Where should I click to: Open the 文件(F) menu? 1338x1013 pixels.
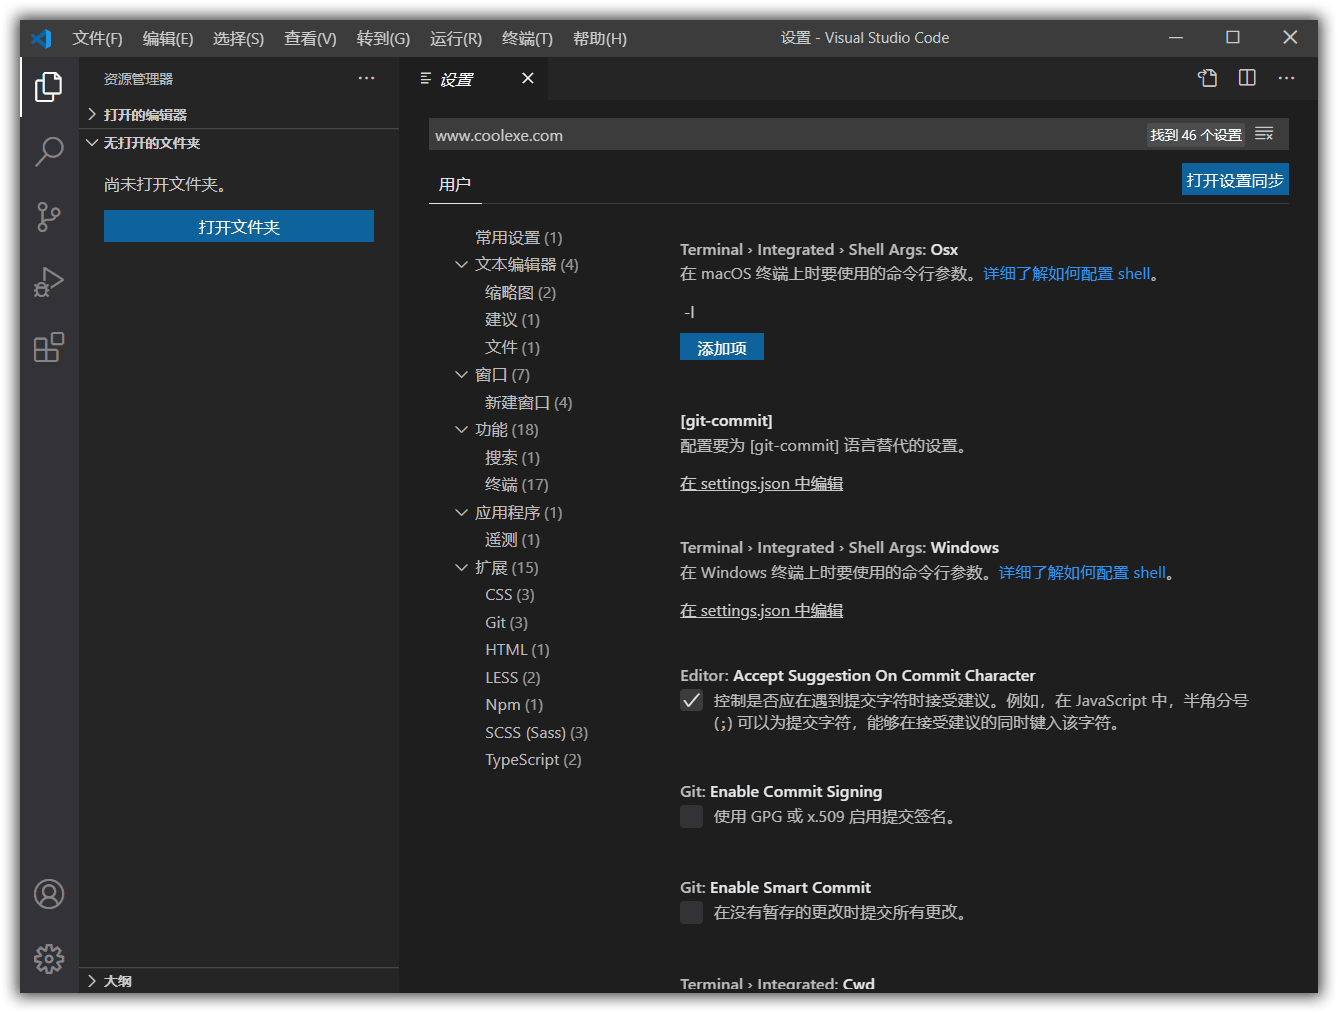tap(97, 38)
